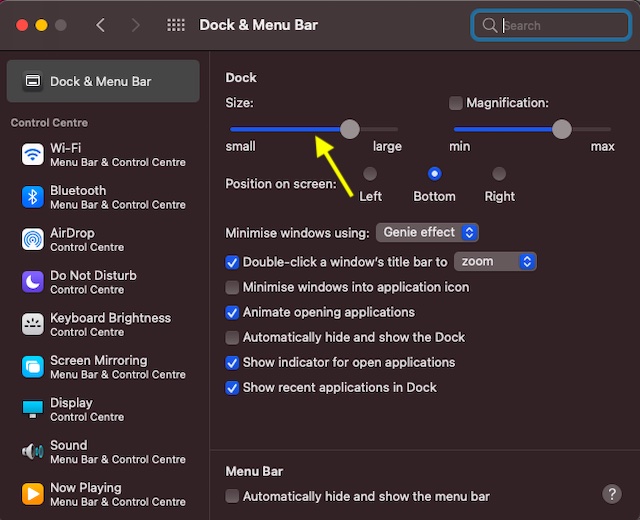Click the Now Playing play icon
640x520 pixels.
pos(33,494)
